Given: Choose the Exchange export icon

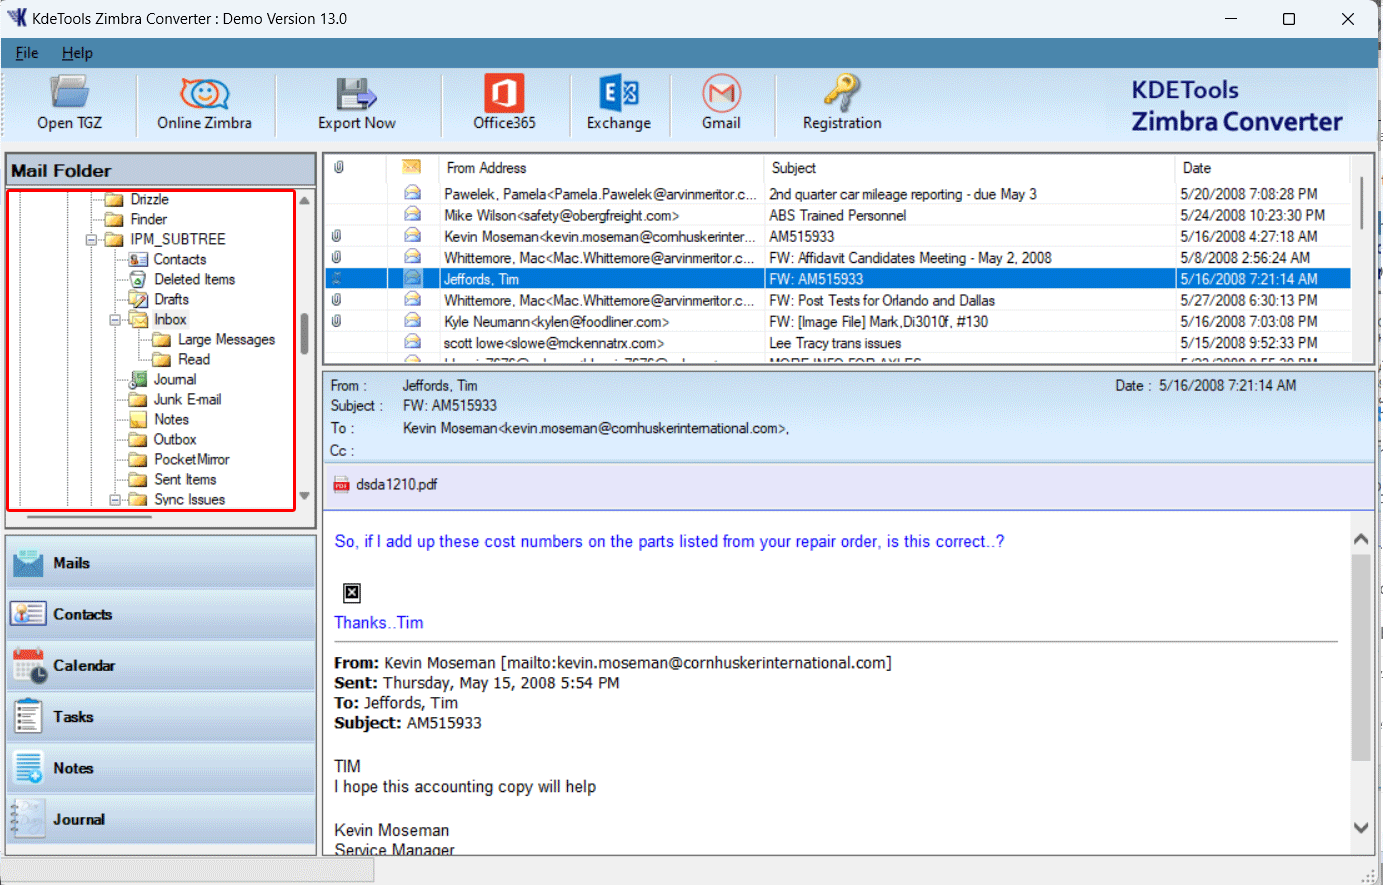Looking at the screenshot, I should tap(618, 103).
